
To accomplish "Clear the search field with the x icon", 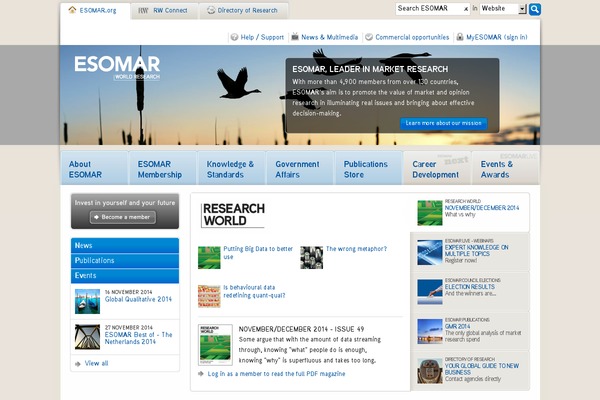I will [466, 9].
